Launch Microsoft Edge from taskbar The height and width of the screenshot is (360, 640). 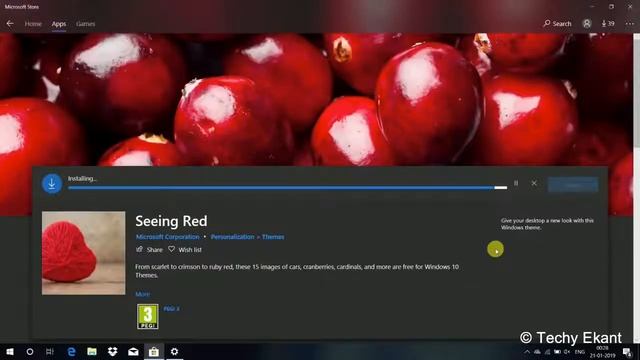(71, 351)
